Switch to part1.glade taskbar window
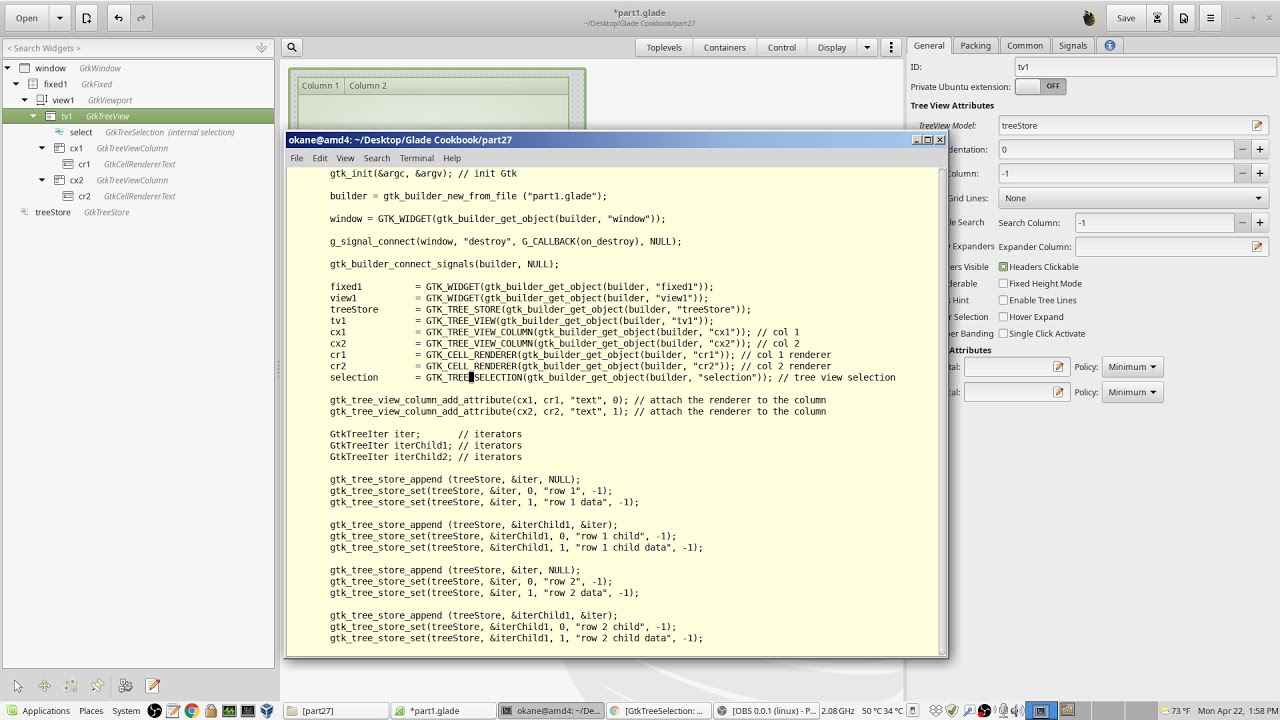 pos(444,711)
